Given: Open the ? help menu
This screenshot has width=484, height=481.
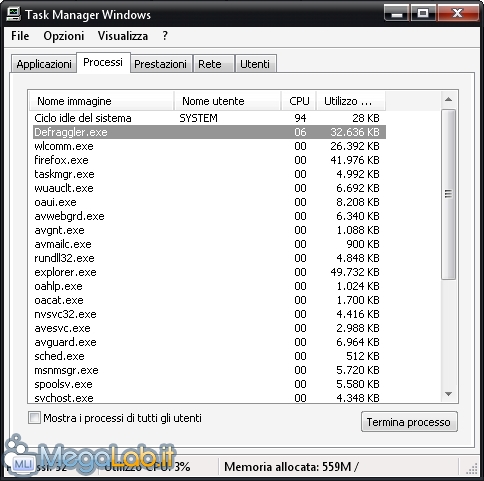Looking at the screenshot, I should tap(165, 36).
